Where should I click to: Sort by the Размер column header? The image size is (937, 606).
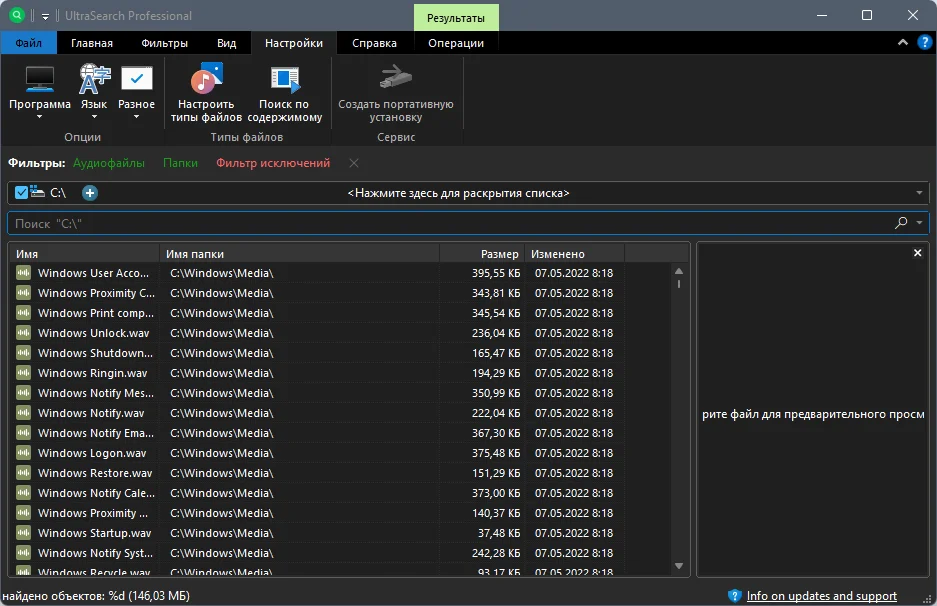(482, 254)
